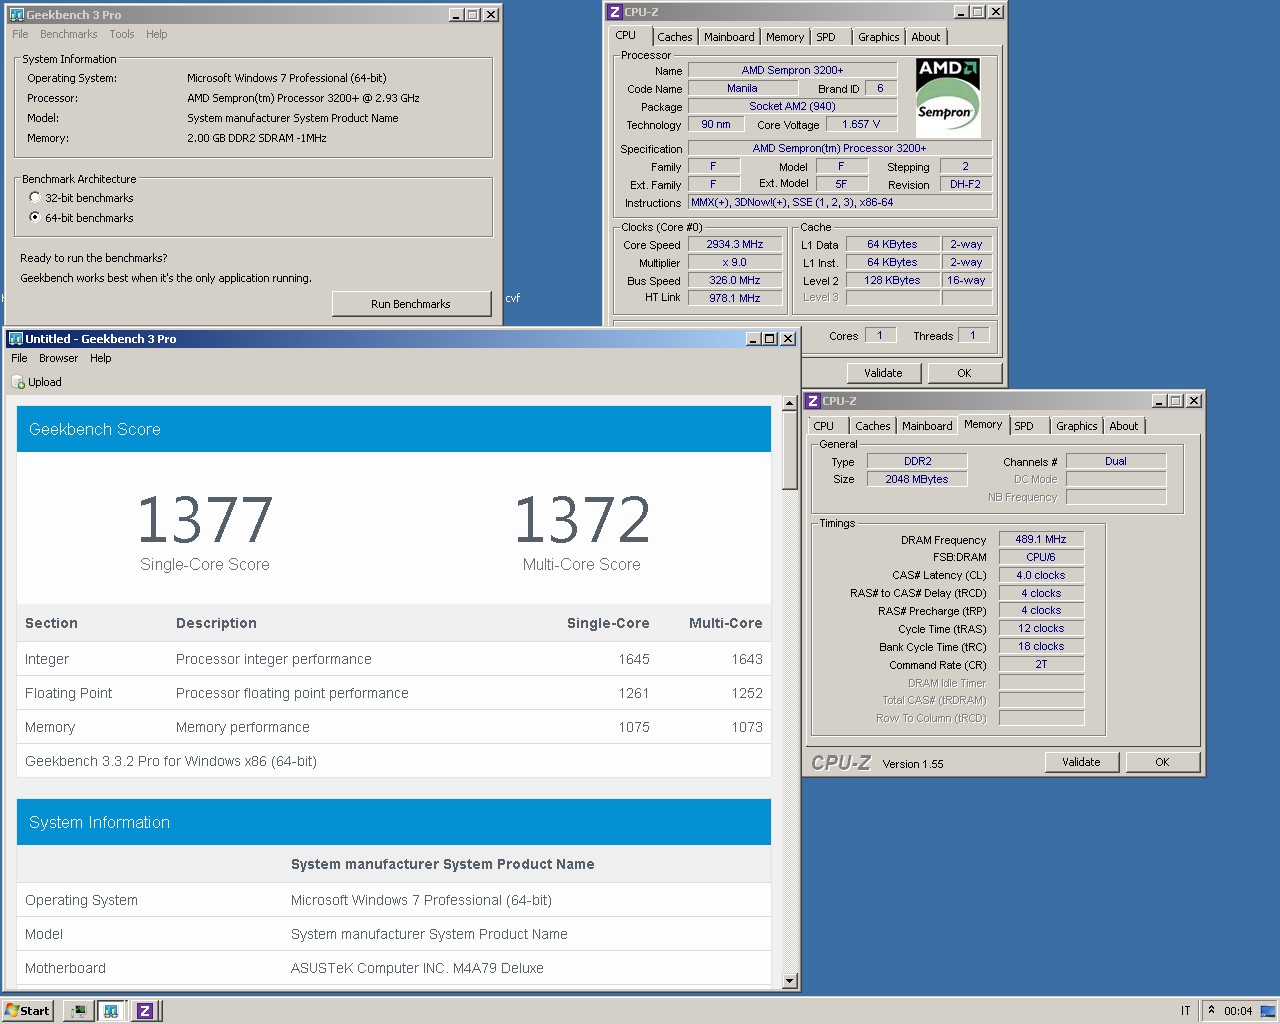The width and height of the screenshot is (1280, 1024).
Task: Open Help menu in Geekbench 3 Pro window
Action: 157,34
